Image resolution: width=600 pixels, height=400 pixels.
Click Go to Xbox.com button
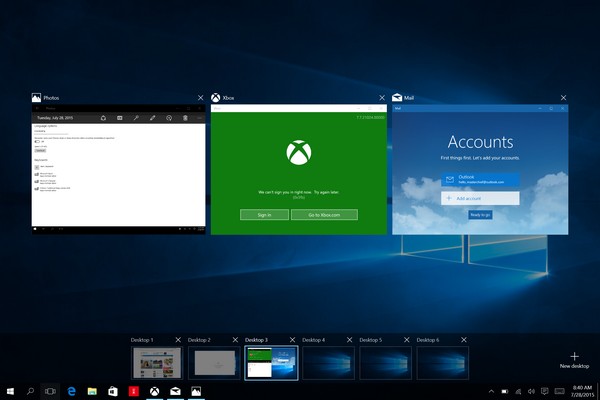click(x=324, y=215)
